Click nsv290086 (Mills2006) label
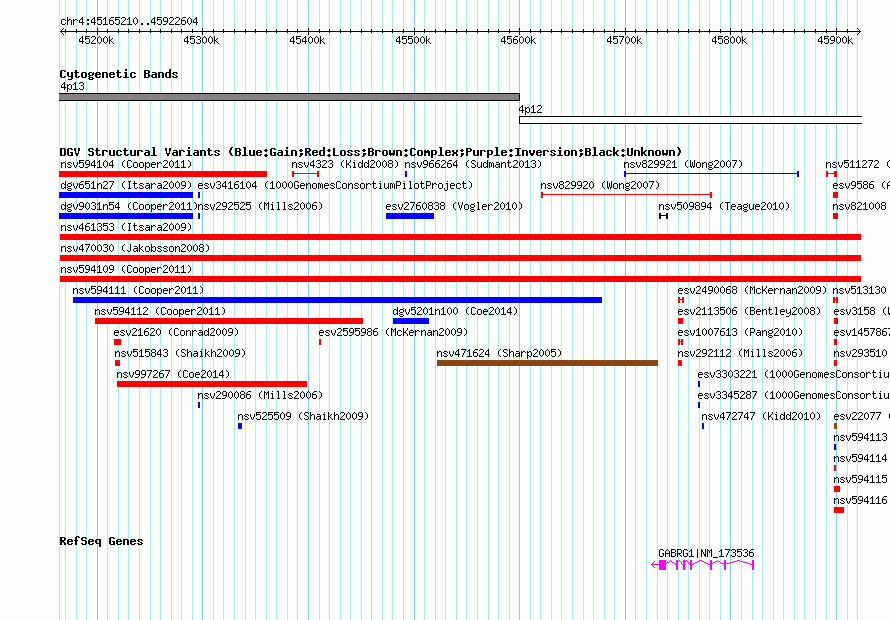Viewport: 890px width, 620px height. (260, 395)
